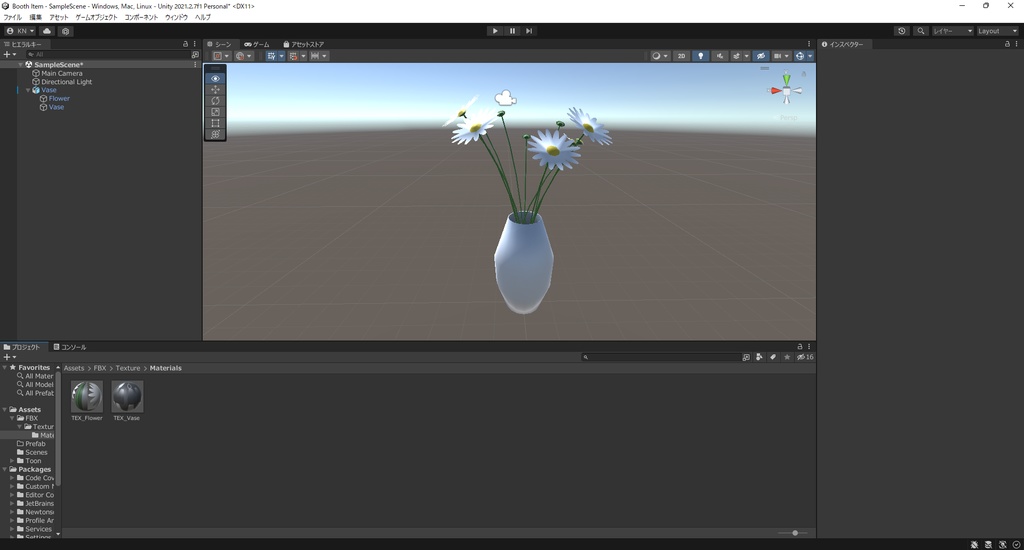Select the Rect tool in scene overlay
This screenshot has height=550, width=1024.
215,123
